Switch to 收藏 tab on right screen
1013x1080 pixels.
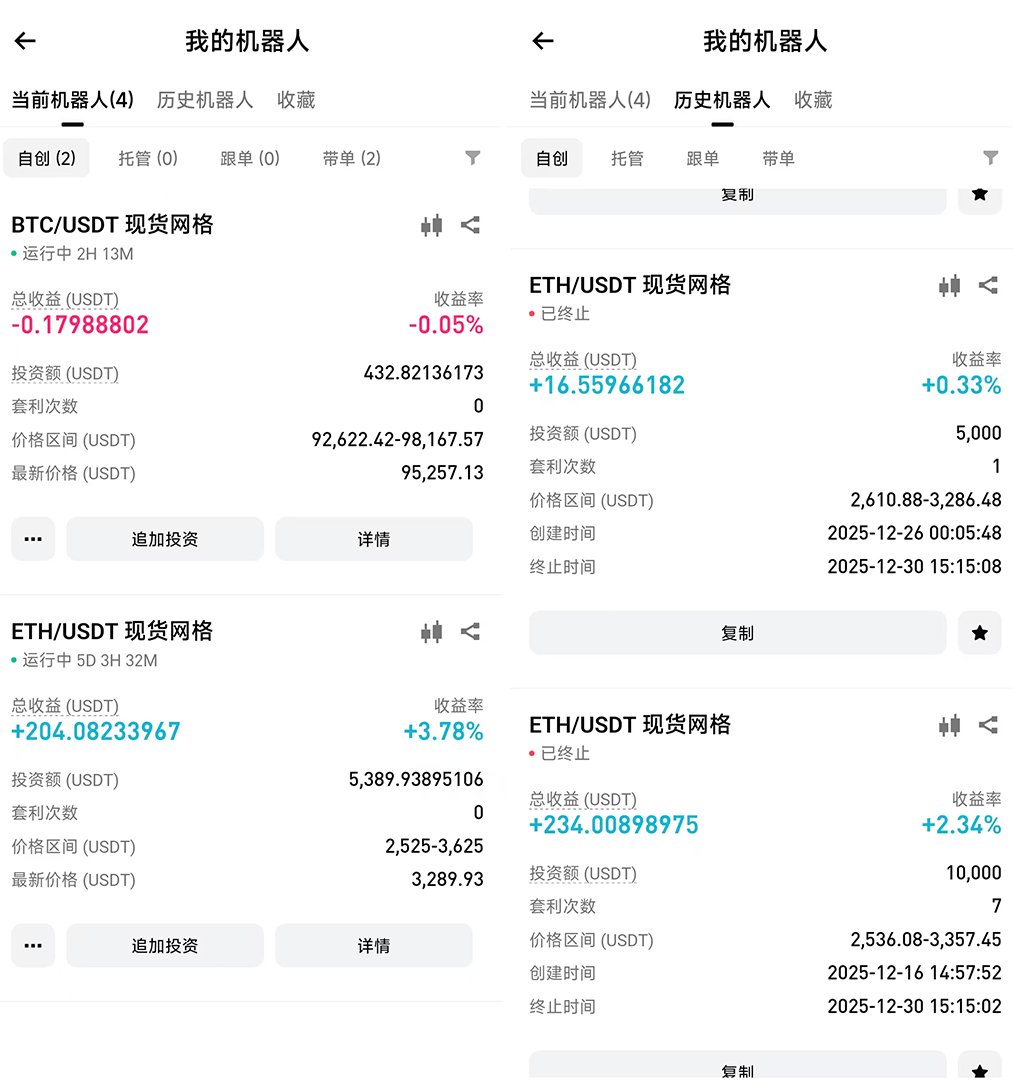coord(813,100)
